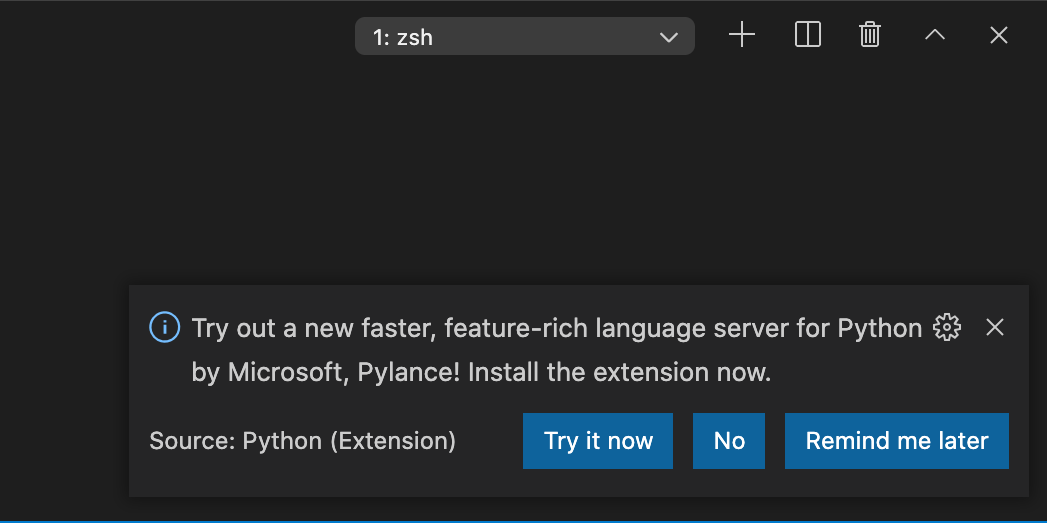Click 'Source: Python (Extension)' label

[302, 441]
